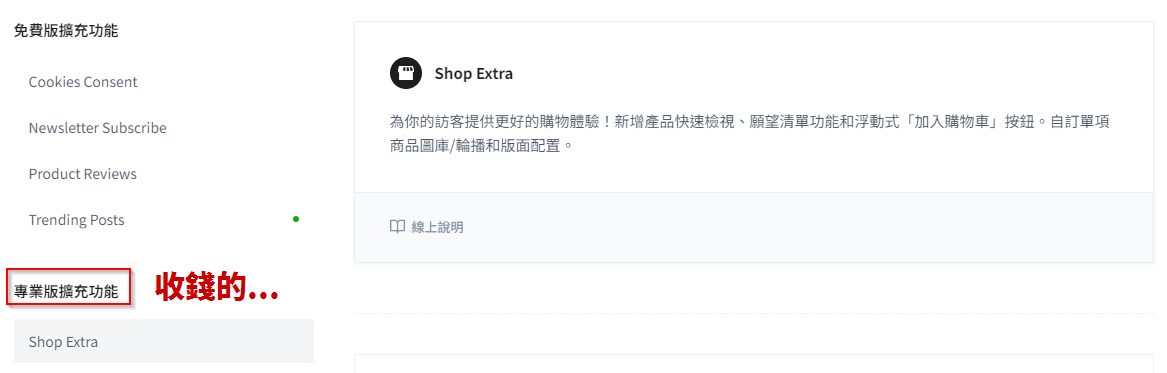
Task: Select Newsletter Subscribe in the sidebar
Action: coord(97,128)
